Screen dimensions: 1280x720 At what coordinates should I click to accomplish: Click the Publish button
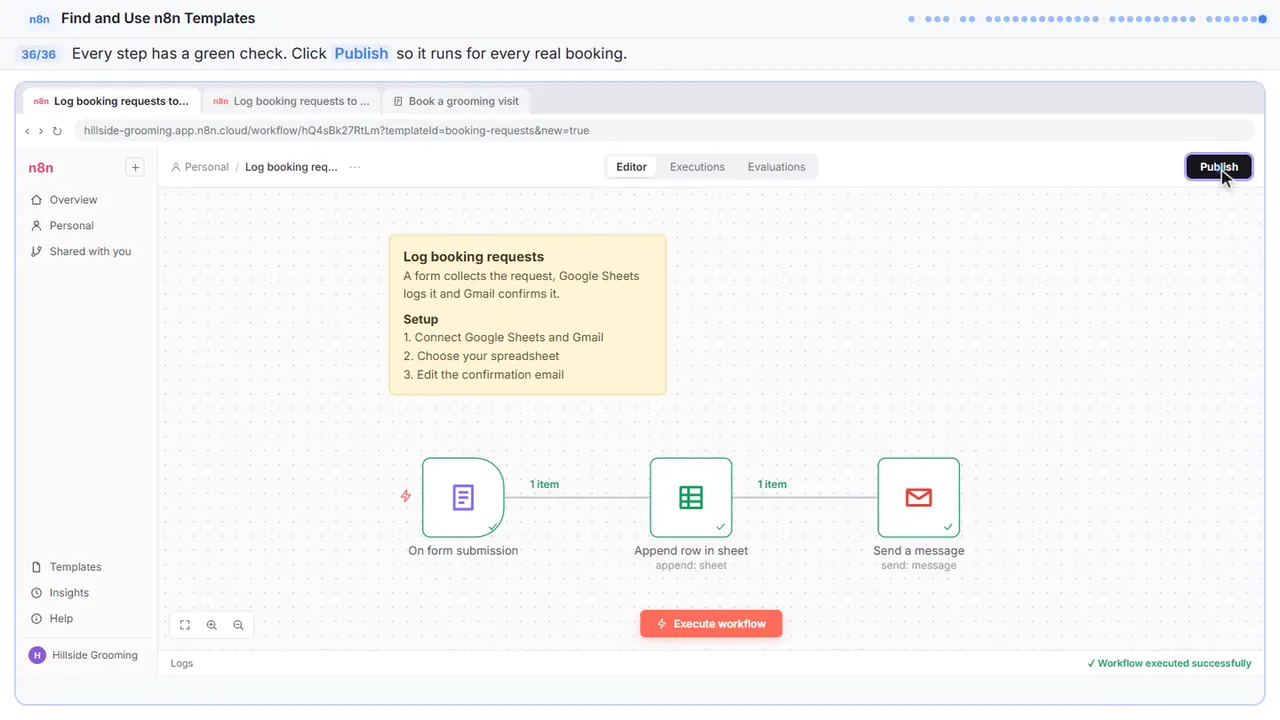[1218, 167]
